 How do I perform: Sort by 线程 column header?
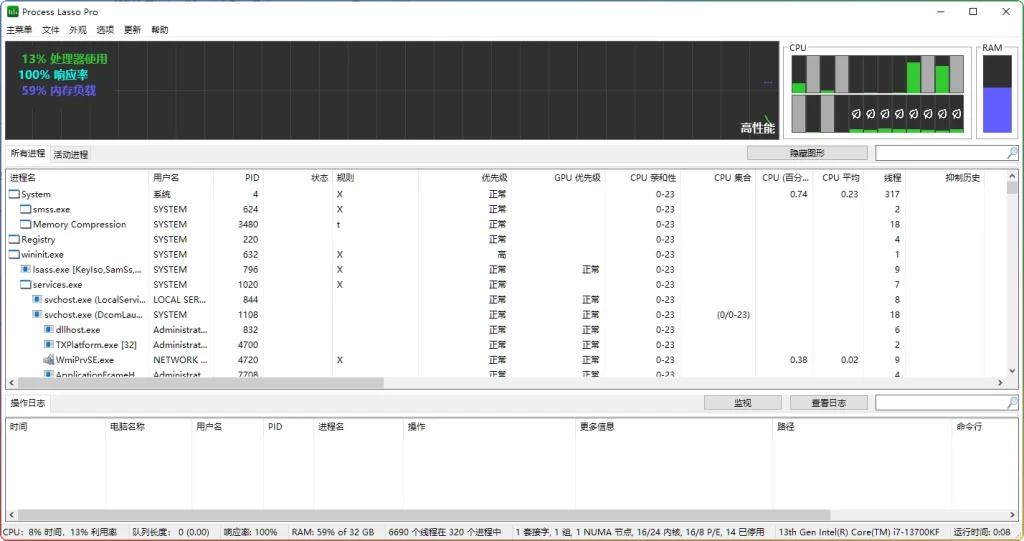click(x=884, y=178)
